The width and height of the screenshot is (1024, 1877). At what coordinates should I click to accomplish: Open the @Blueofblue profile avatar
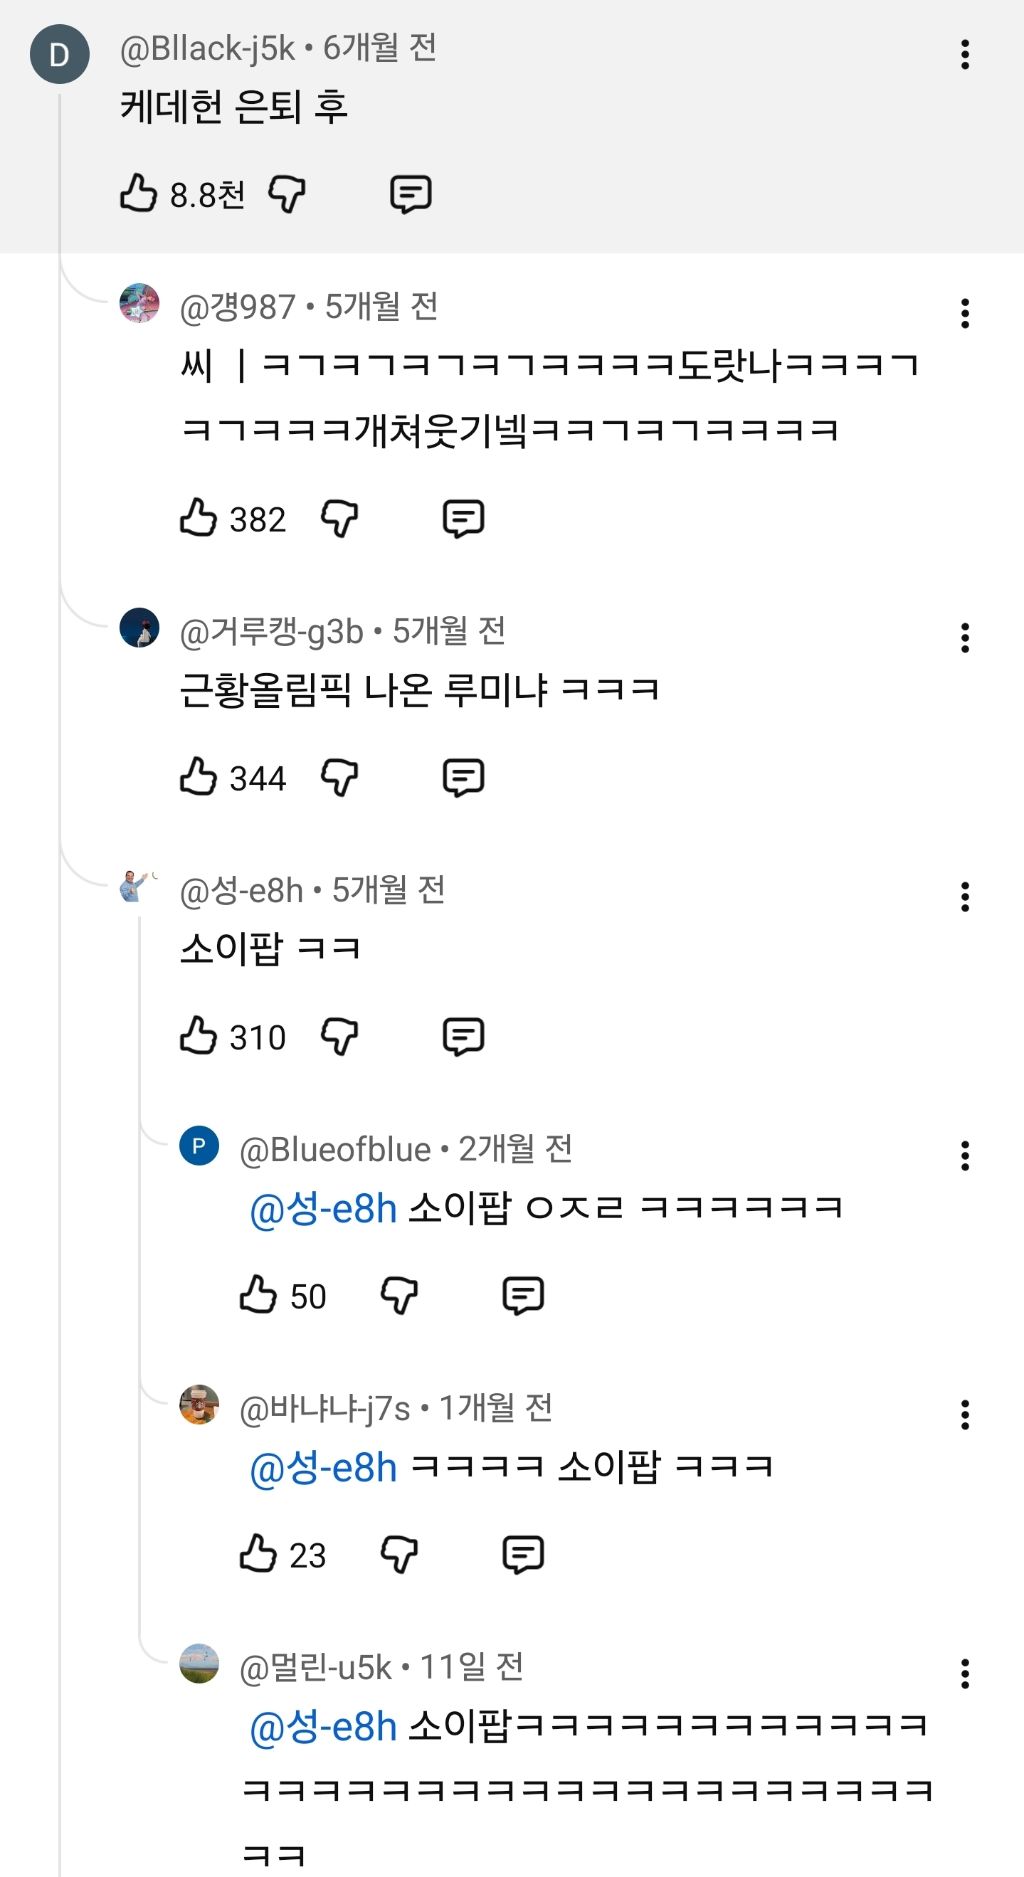199,1146
